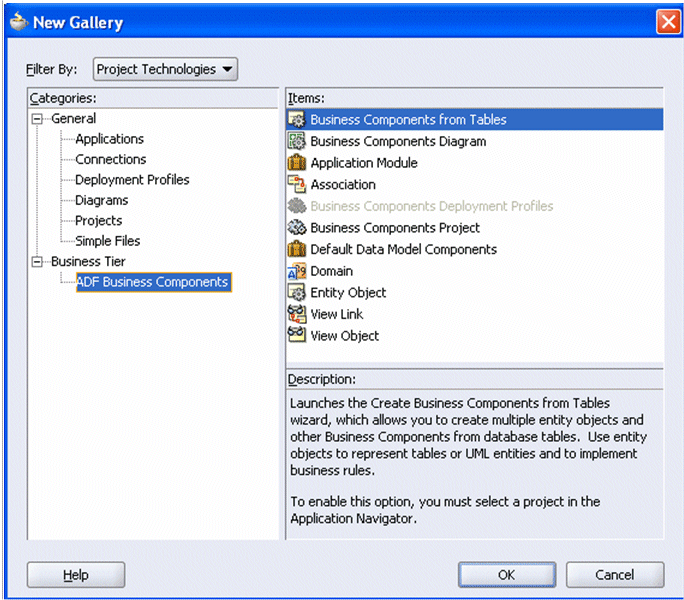Select Applications in the Categories tree
The width and height of the screenshot is (684, 600).
(109, 139)
